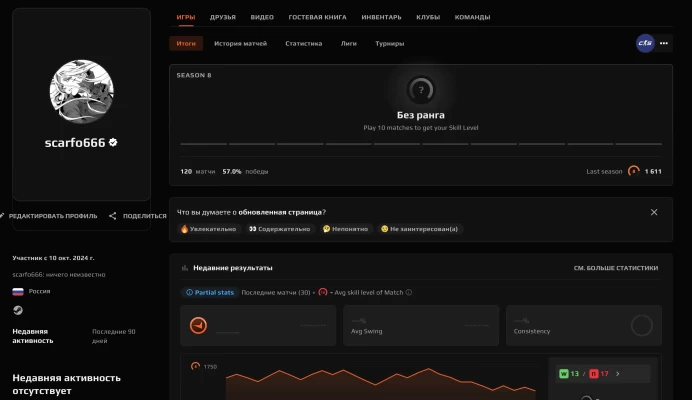Choose the Содержательно feedback option
Image resolution: width=692 pixels, height=400 pixels.
tap(279, 229)
